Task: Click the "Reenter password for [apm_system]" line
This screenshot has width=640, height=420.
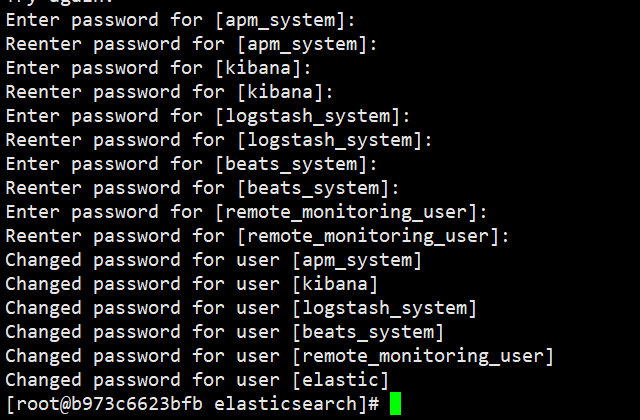Action: [192, 44]
